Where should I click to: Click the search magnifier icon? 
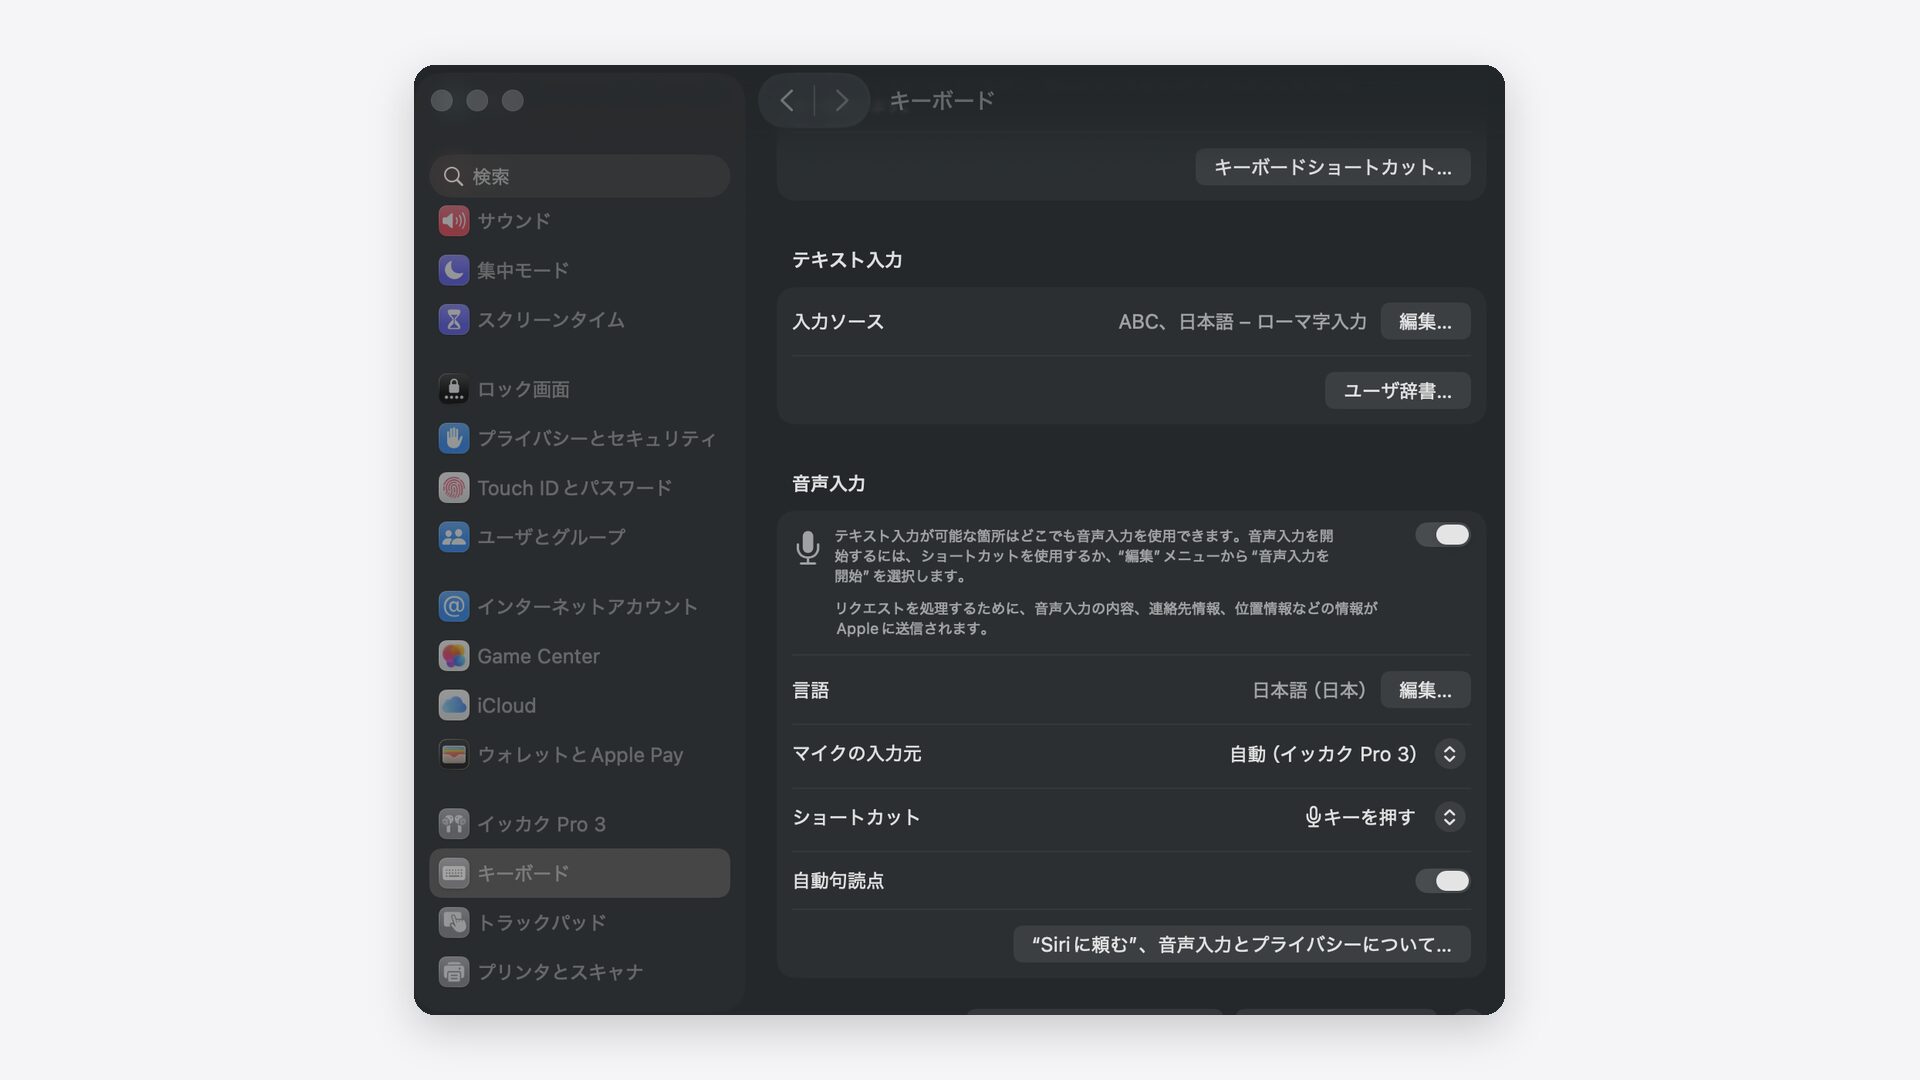pyautogui.click(x=453, y=176)
